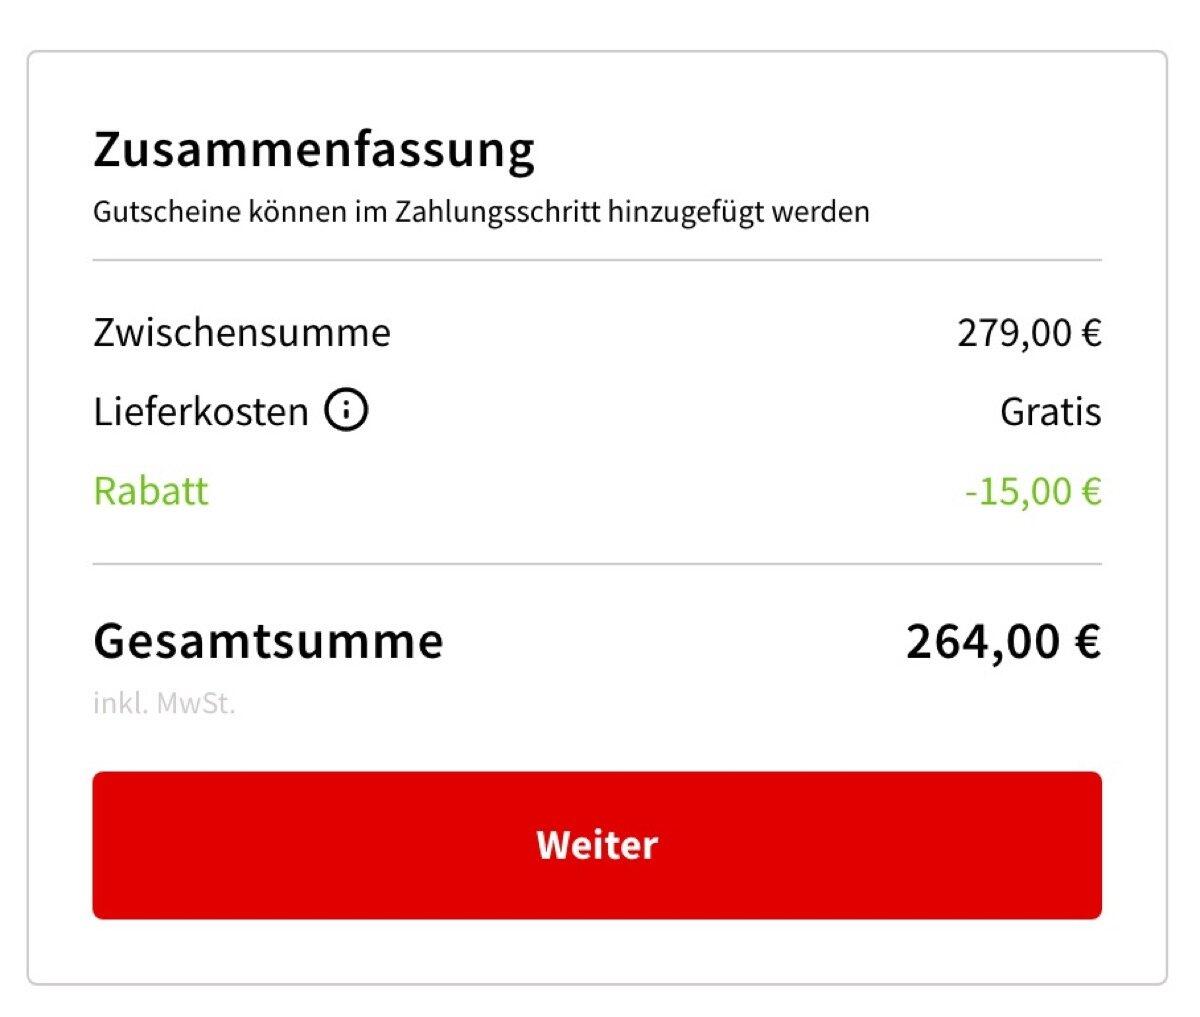Click the Lieferkosten info icon
Screen dimensions: 1200x1017
346,410
